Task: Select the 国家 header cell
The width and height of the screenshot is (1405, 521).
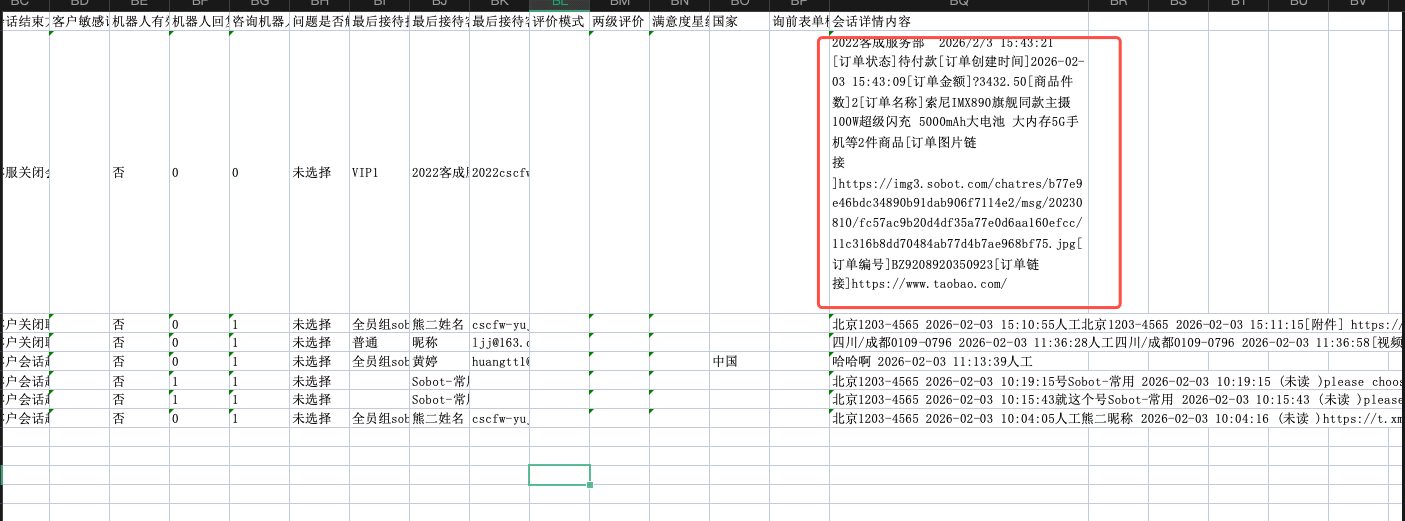Action: pyautogui.click(x=739, y=21)
